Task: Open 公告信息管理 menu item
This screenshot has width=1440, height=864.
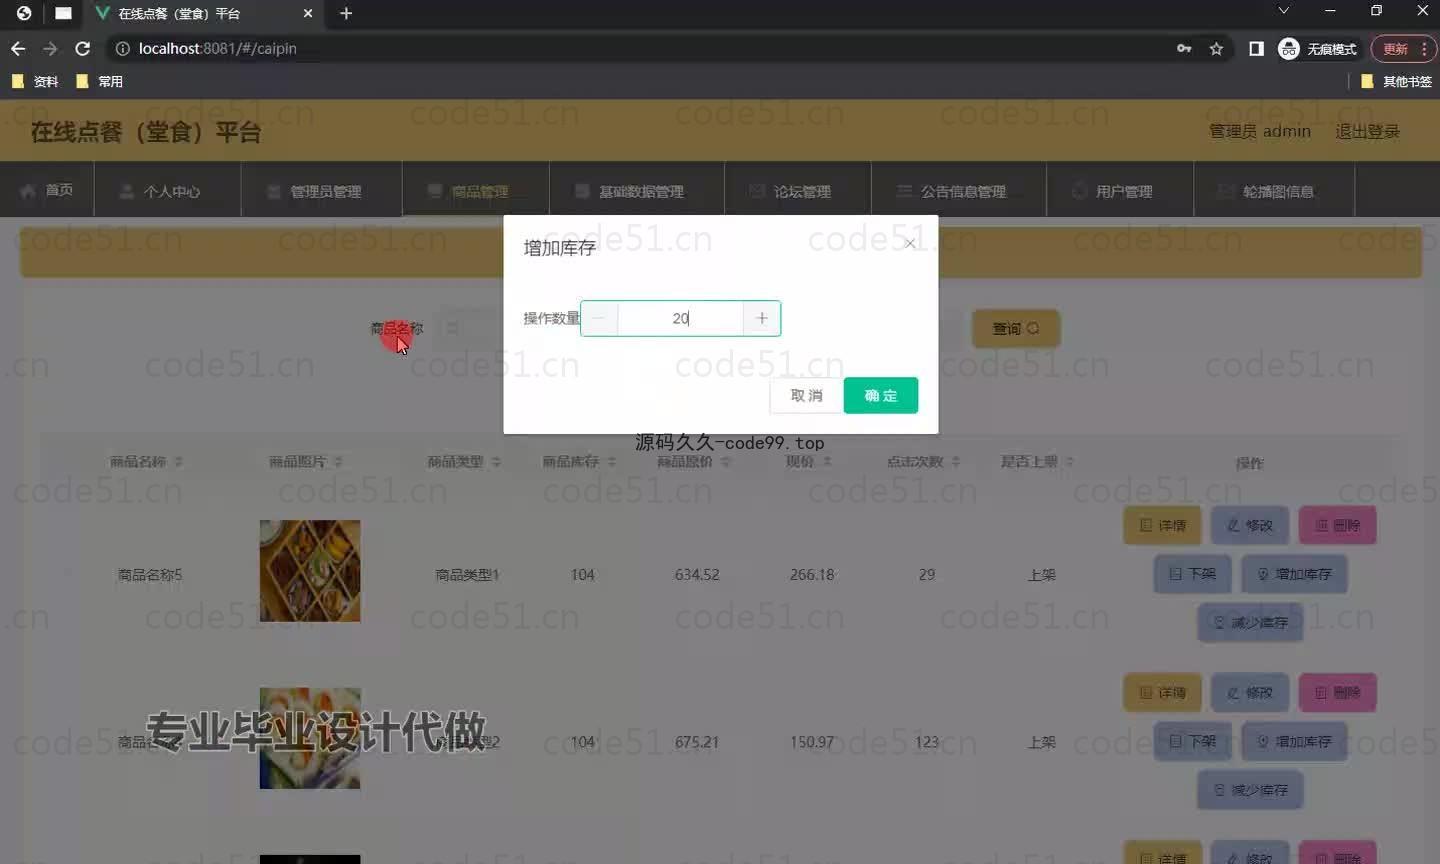Action: [959, 189]
